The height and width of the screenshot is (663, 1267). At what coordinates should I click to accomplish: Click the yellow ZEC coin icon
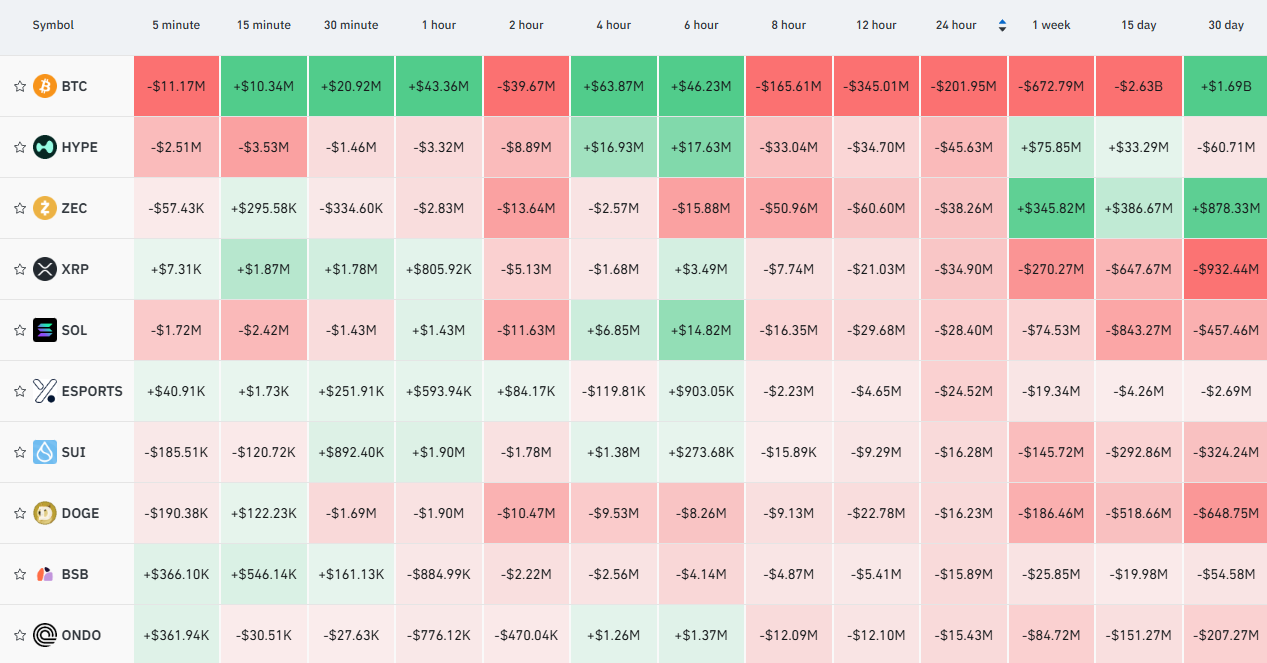pyautogui.click(x=45, y=208)
